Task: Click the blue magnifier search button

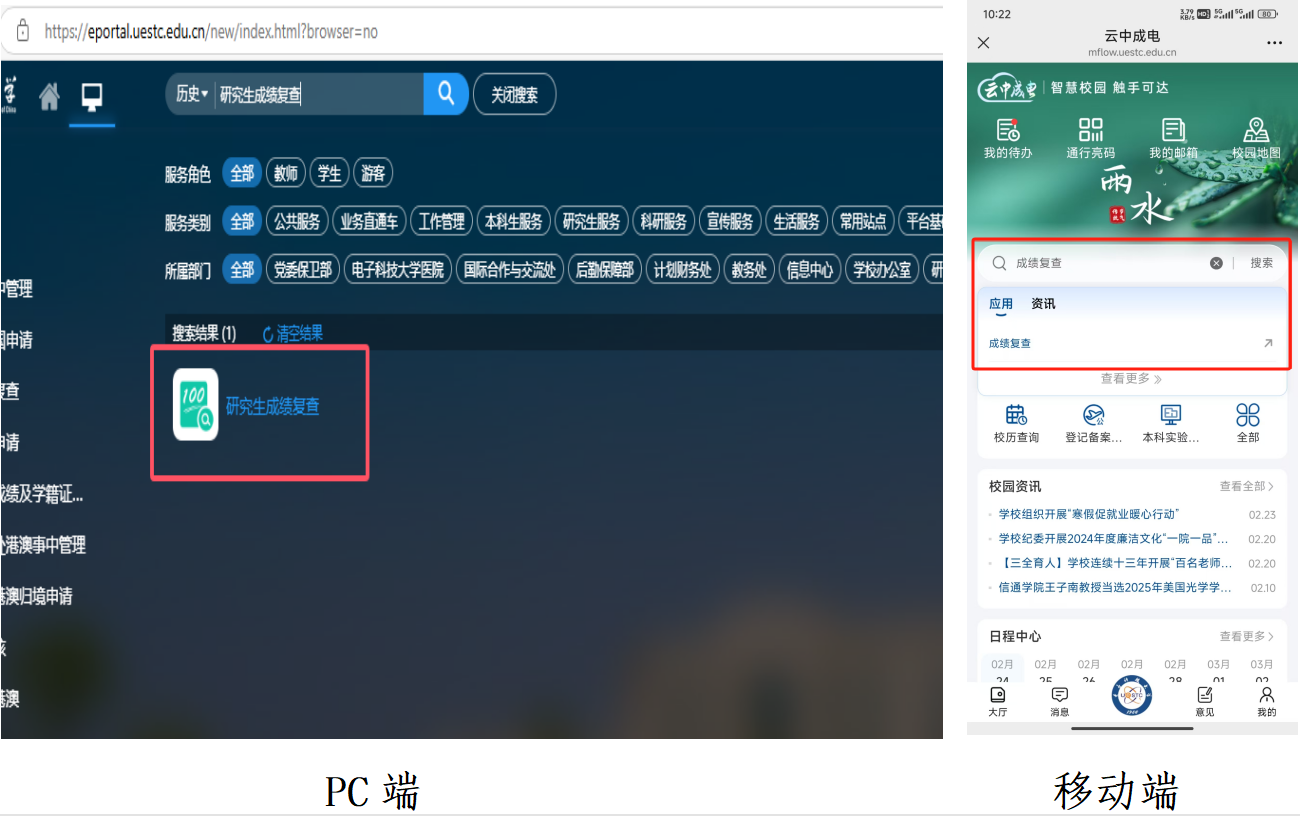Action: (x=445, y=94)
